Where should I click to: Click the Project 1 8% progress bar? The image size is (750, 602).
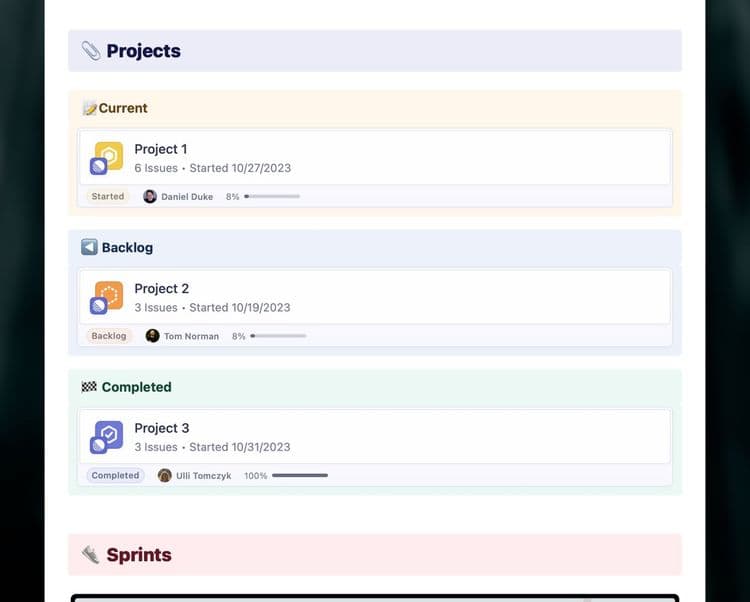(272, 197)
